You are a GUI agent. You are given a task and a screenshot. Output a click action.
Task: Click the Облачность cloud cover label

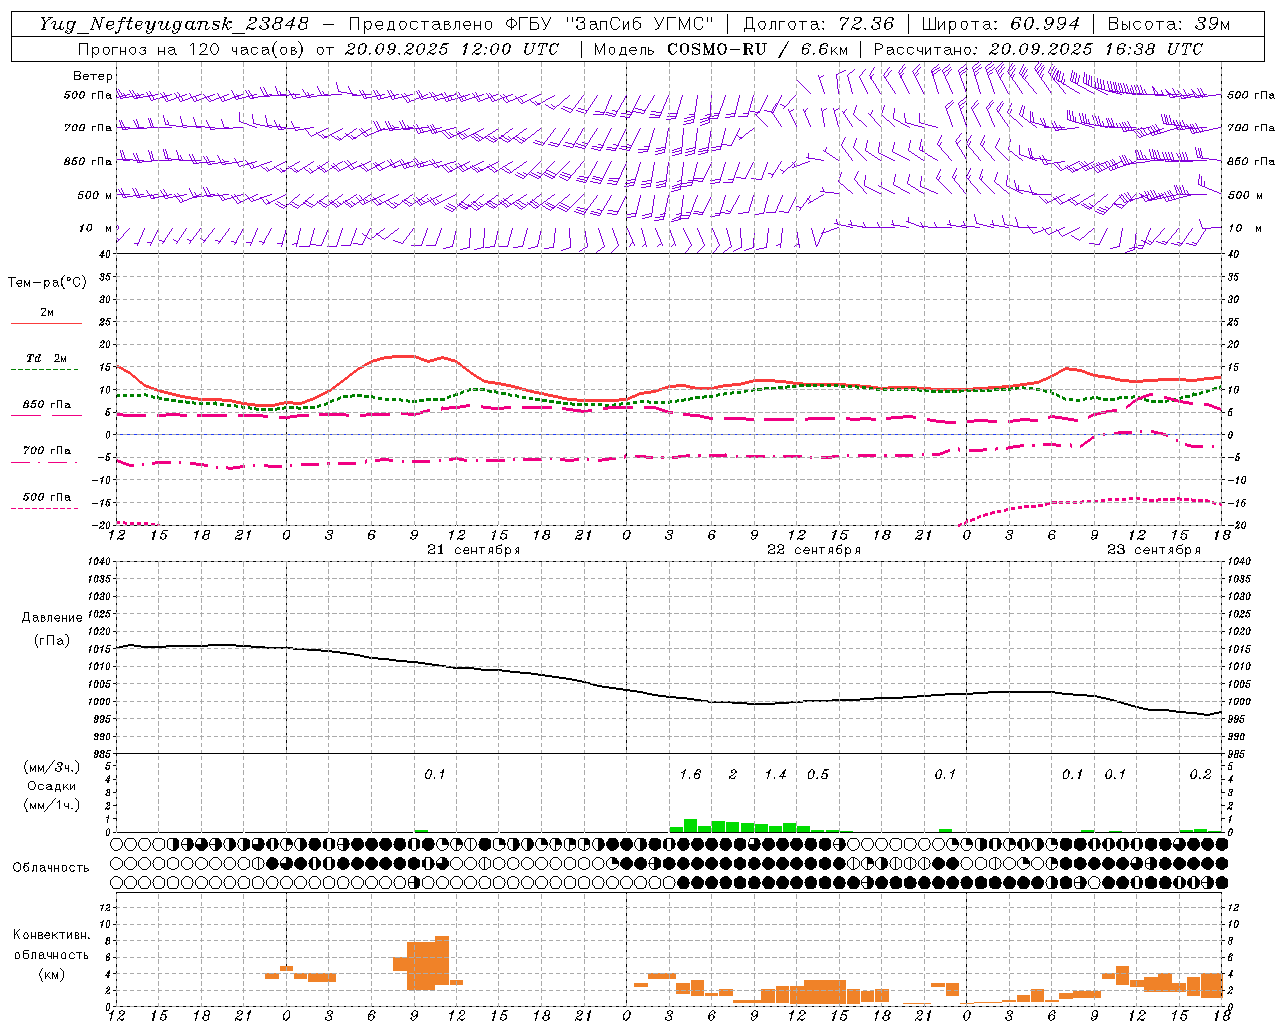click(x=51, y=867)
